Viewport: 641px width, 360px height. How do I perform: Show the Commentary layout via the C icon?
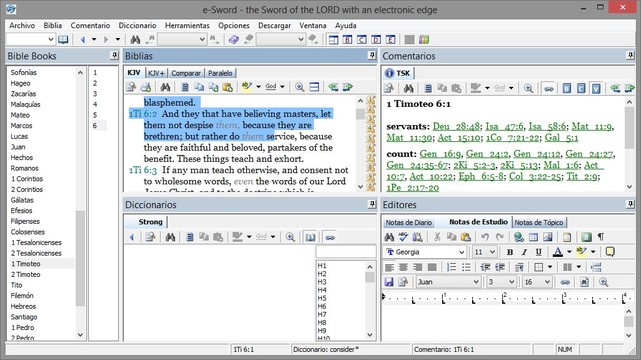(x=362, y=40)
